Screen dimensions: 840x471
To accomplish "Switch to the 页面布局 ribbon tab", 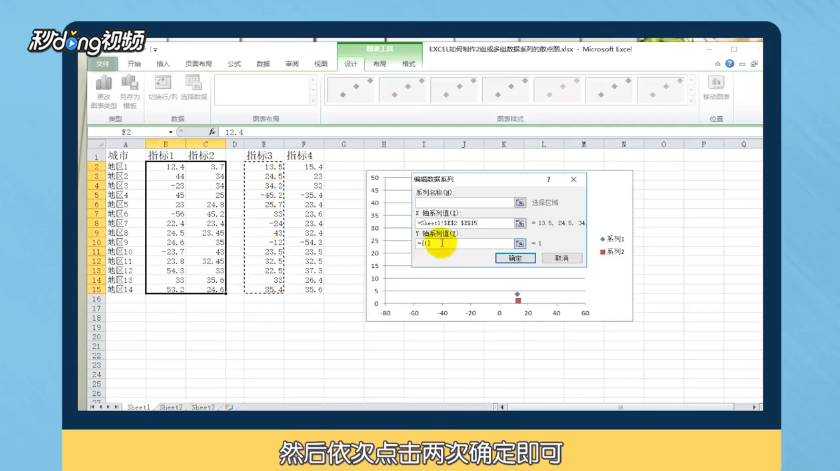I will (x=199, y=64).
